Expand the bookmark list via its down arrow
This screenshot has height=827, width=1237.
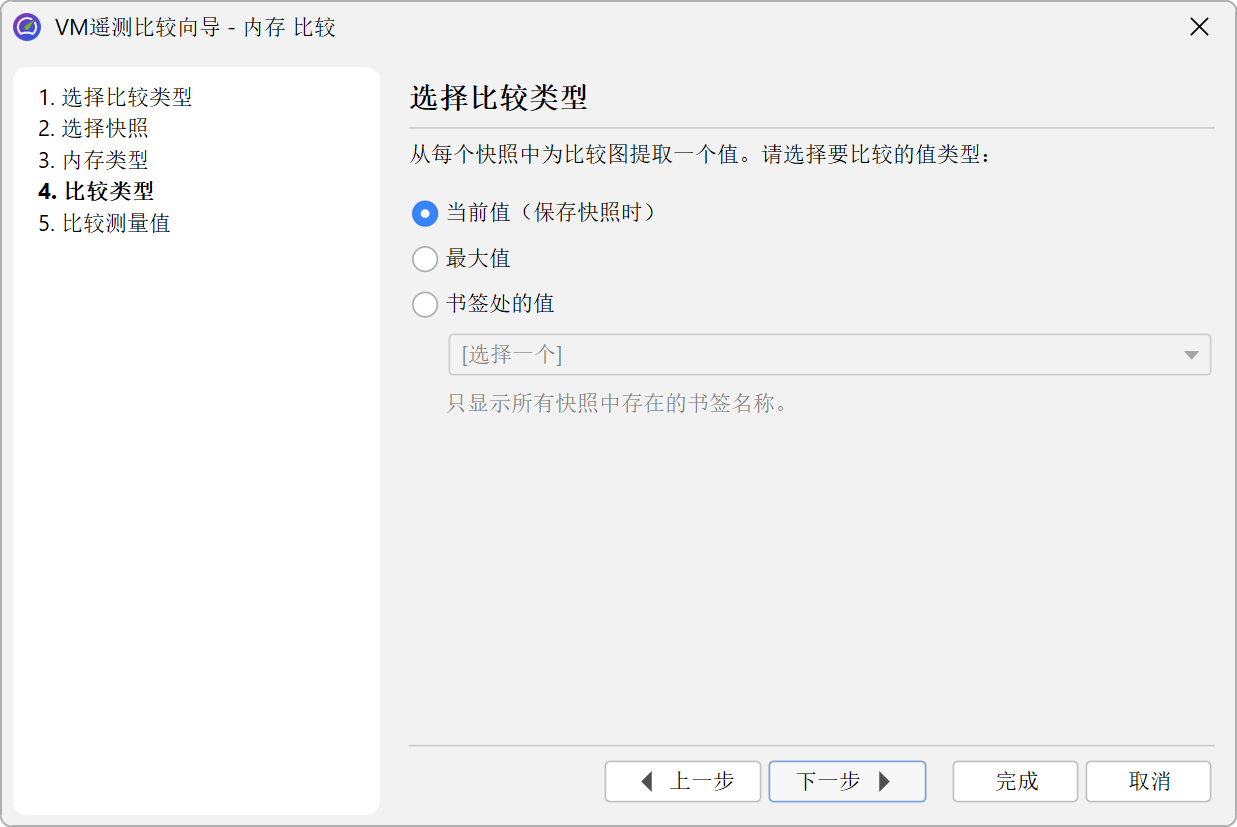point(1190,355)
